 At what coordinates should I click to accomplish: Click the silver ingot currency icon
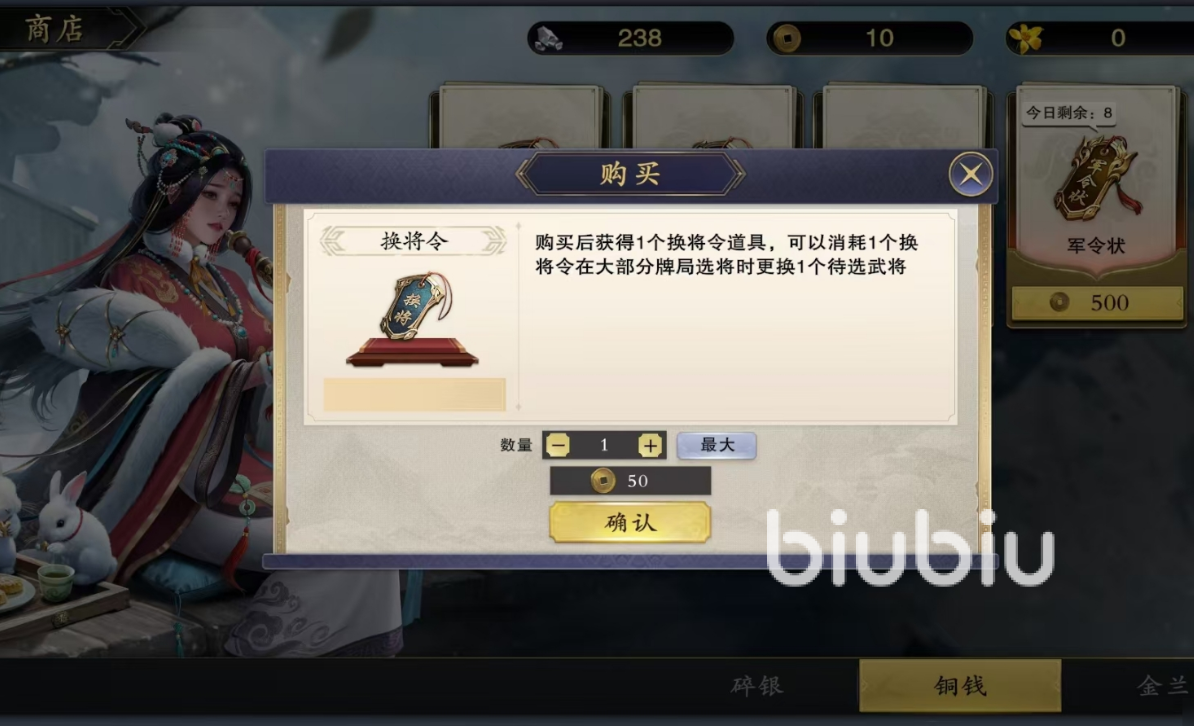[548, 38]
